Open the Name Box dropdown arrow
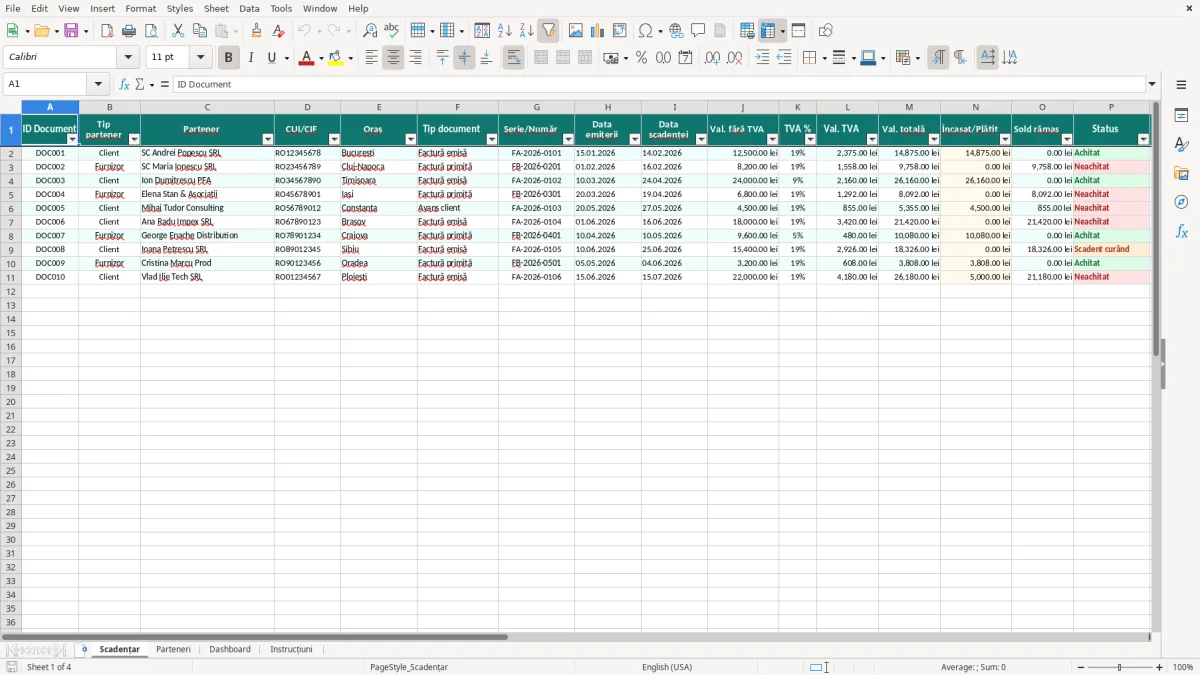Image resolution: width=1200 pixels, height=675 pixels. click(x=98, y=84)
